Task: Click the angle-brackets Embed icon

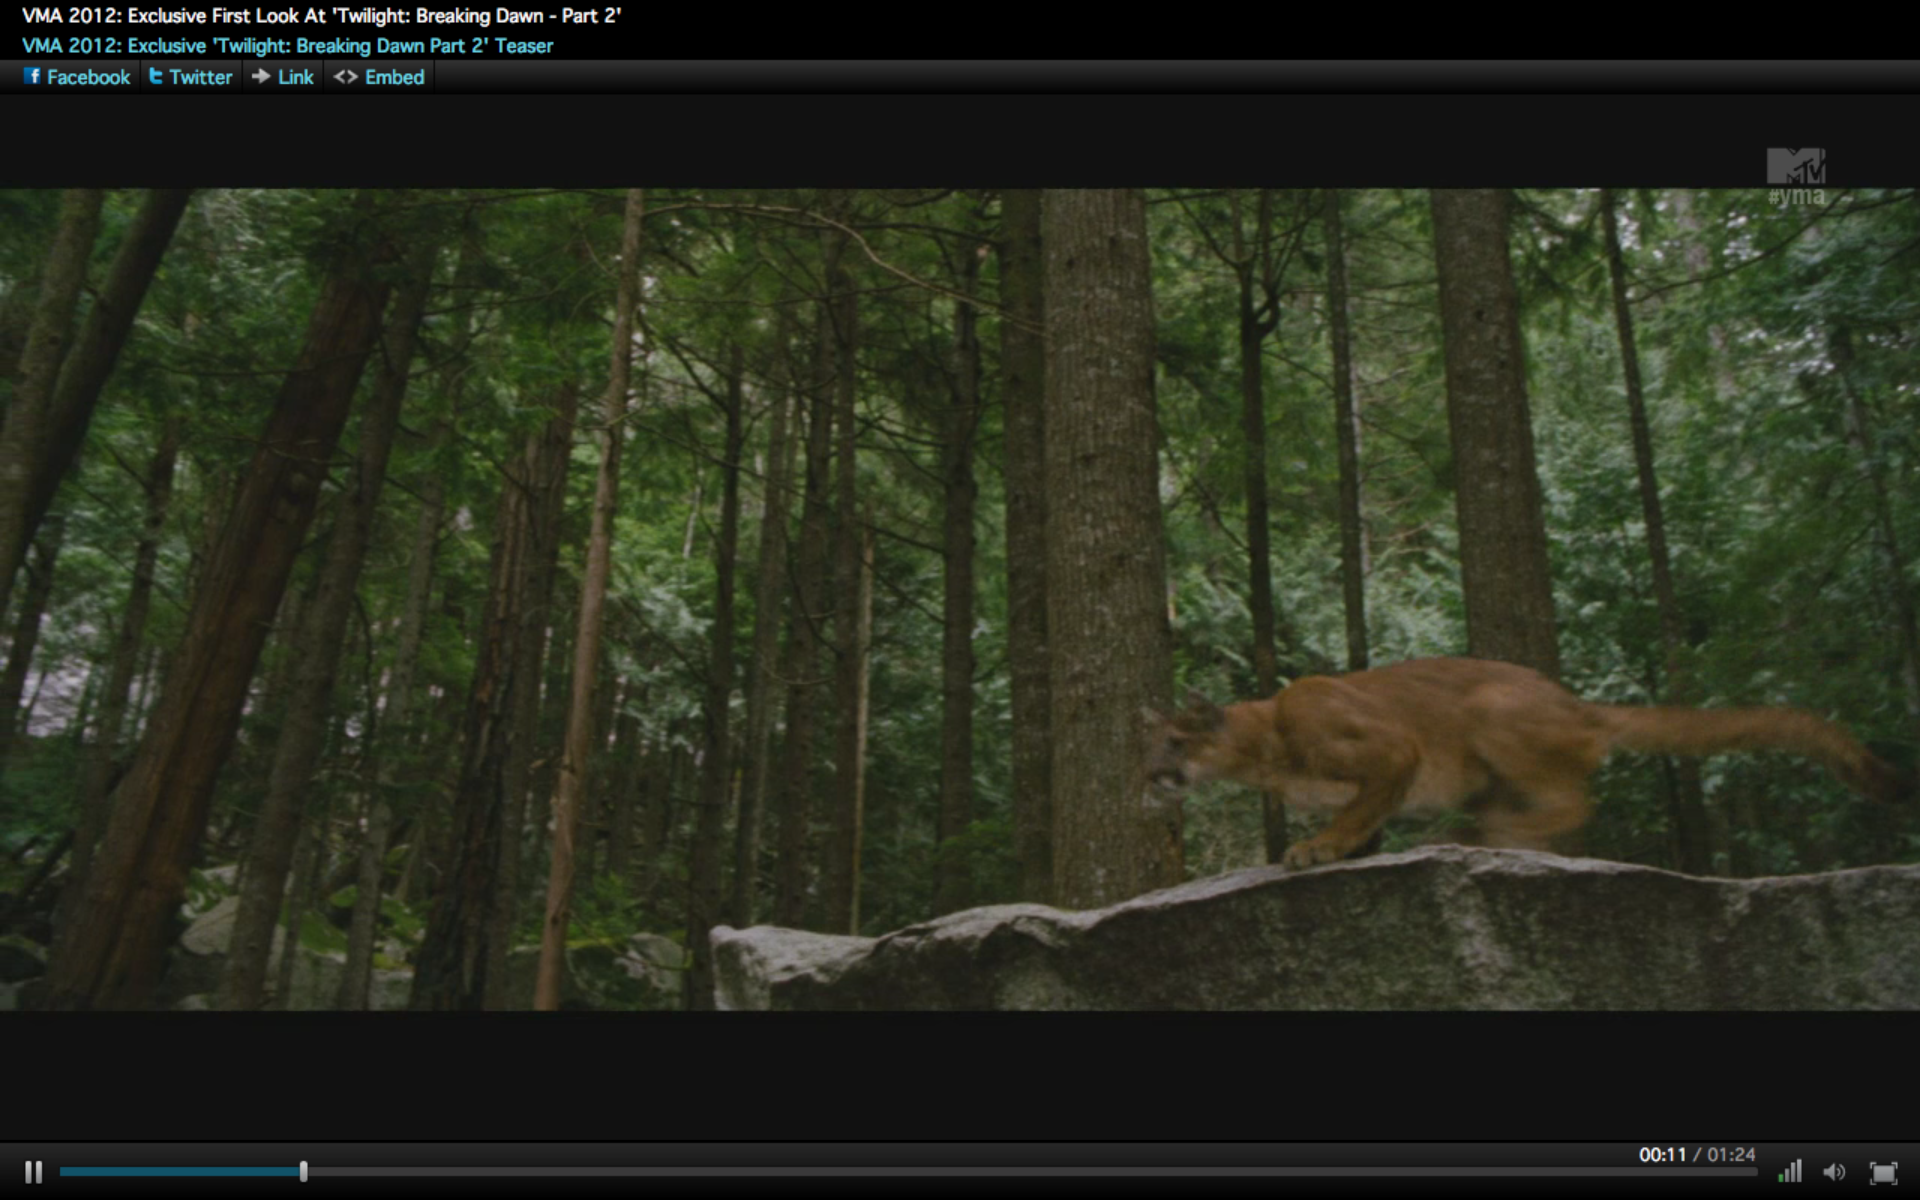Action: pyautogui.click(x=345, y=77)
